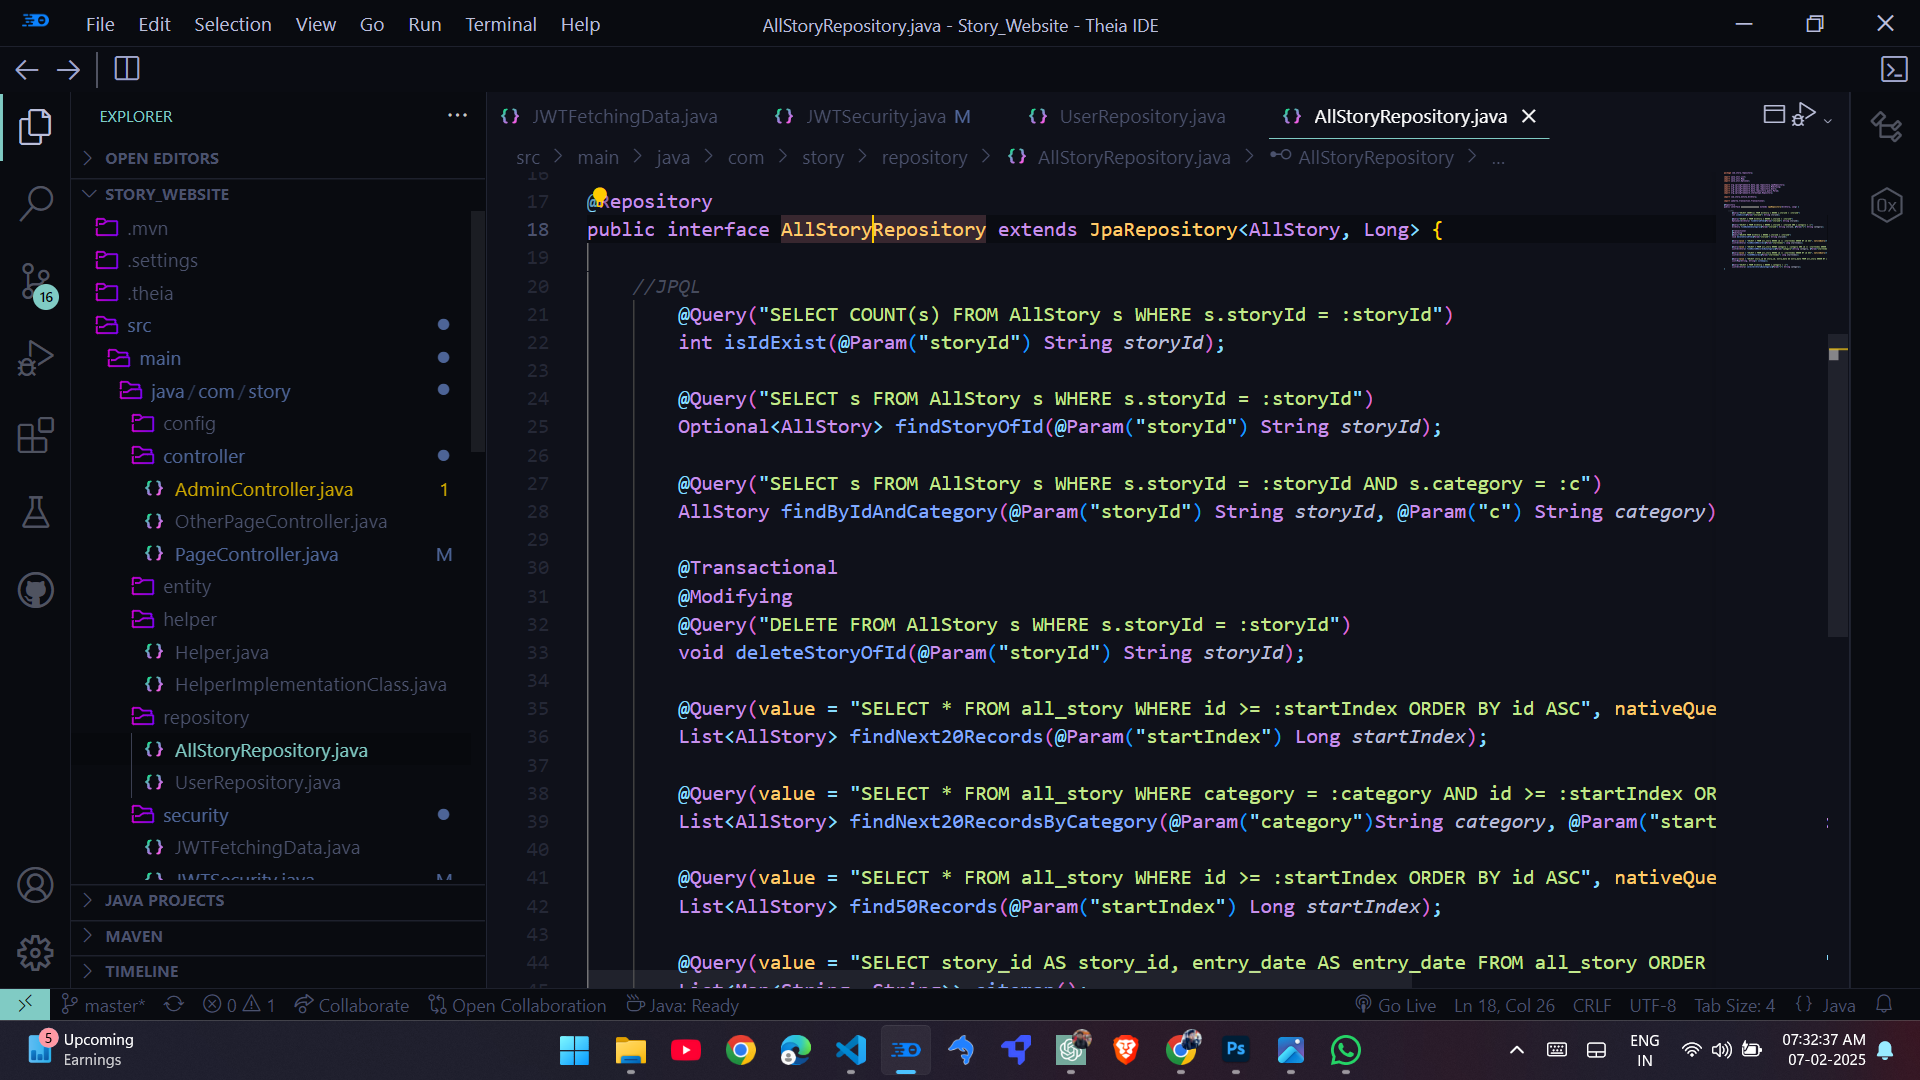
Task: Open the Extensions view
Action: (36, 436)
